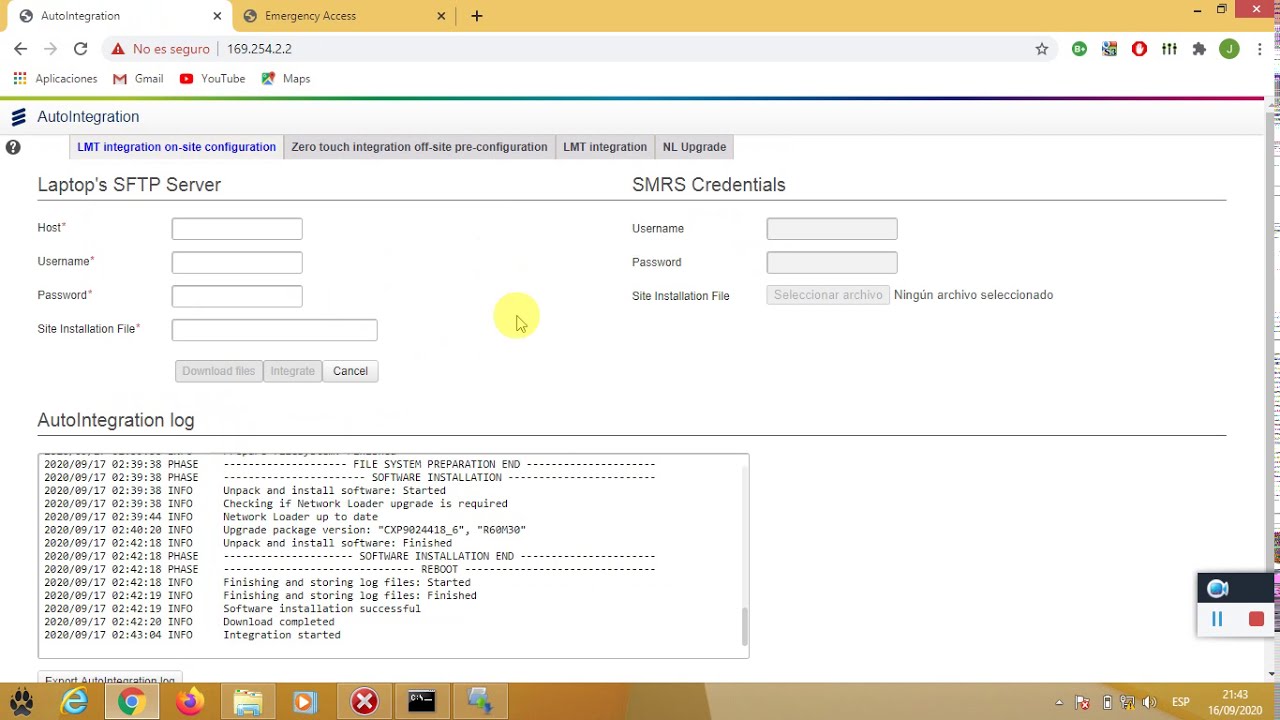This screenshot has height=720, width=1280.
Task: Click the Ericsson AutoIntegration logo
Action: click(x=18, y=117)
